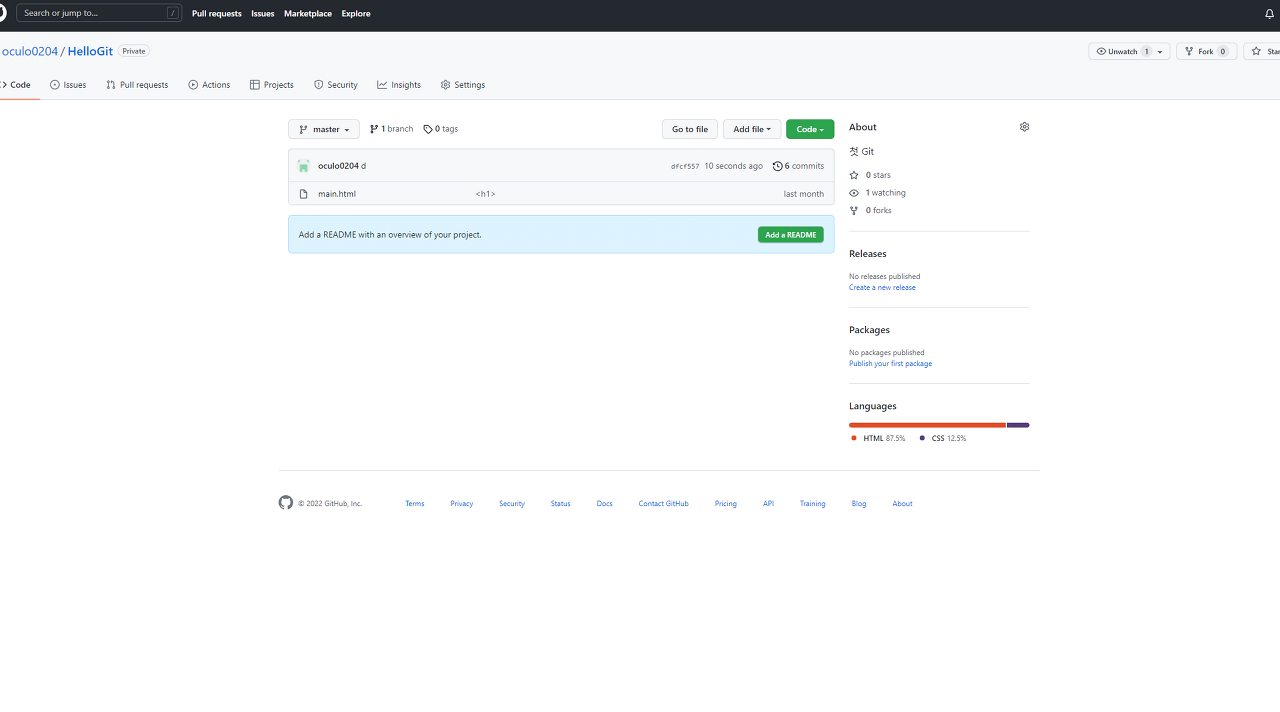This screenshot has width=1280, height=712.
Task: Click the purple CSS segment of language bar
Action: 1018,425
